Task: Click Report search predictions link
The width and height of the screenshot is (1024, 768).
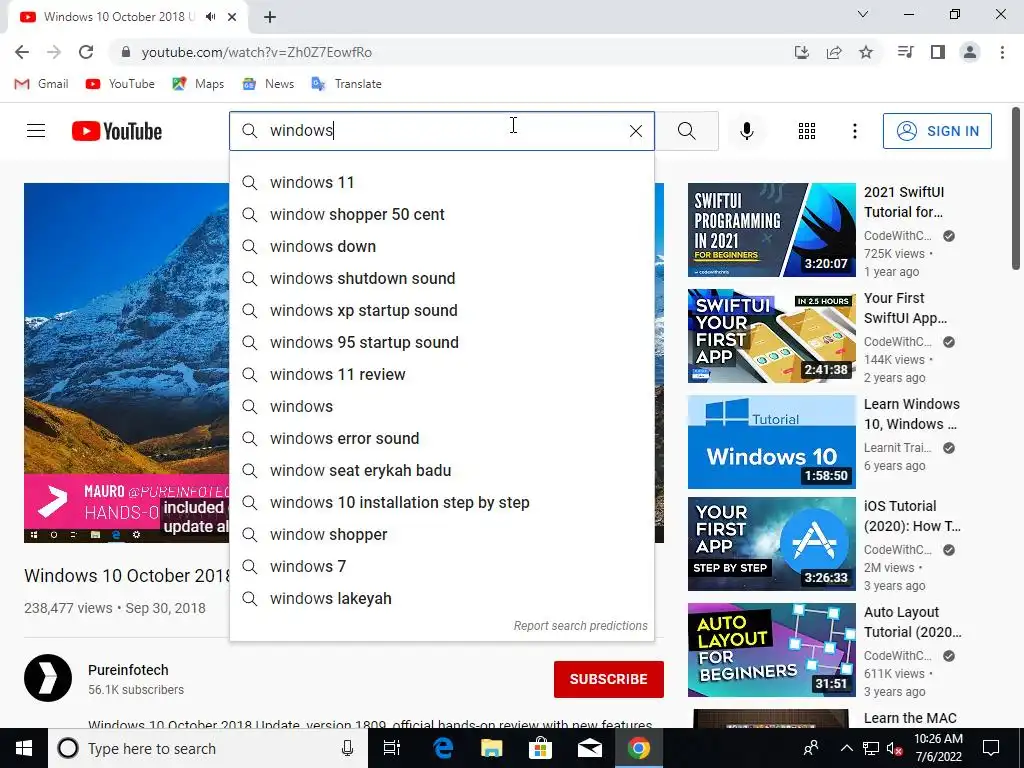Action: pos(581,626)
